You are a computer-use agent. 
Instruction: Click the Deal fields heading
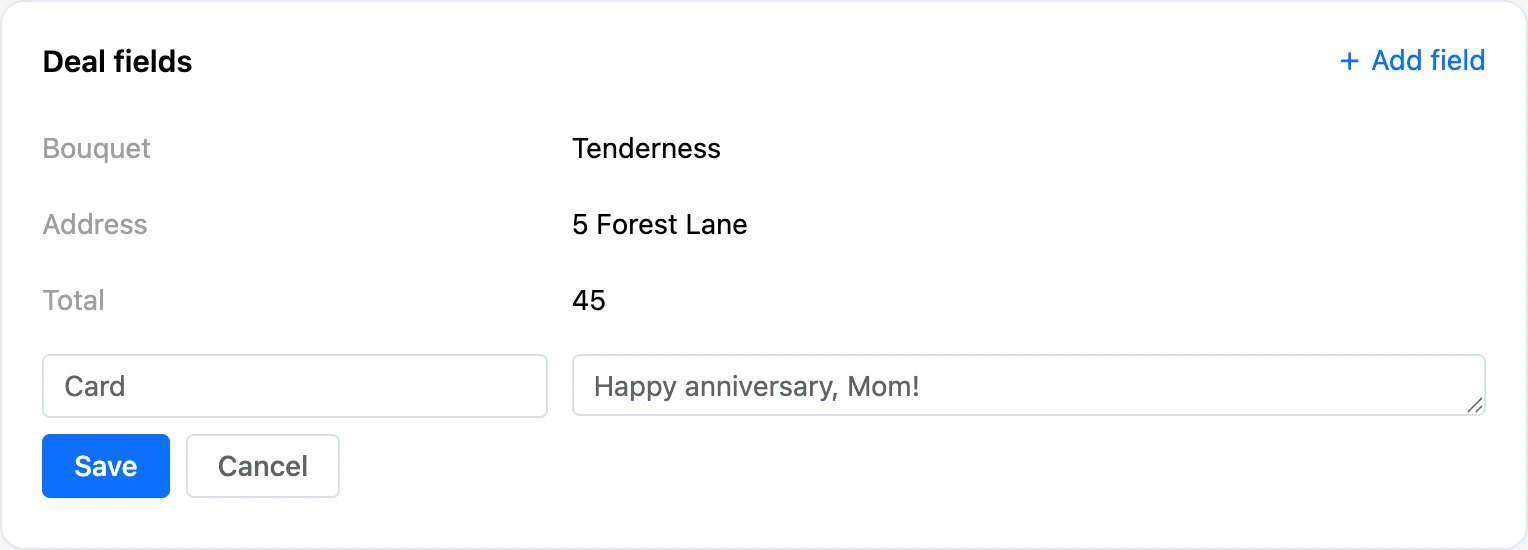(x=117, y=62)
